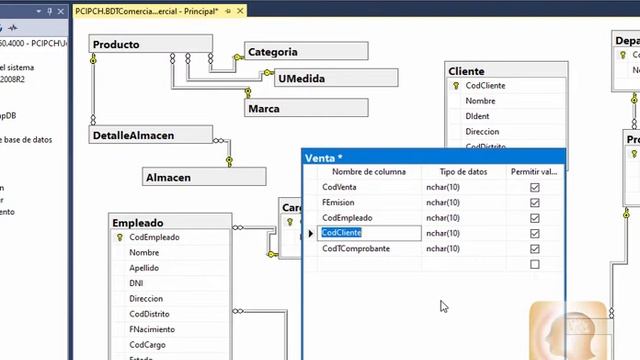Select the Marca table in diagram

coord(306,108)
